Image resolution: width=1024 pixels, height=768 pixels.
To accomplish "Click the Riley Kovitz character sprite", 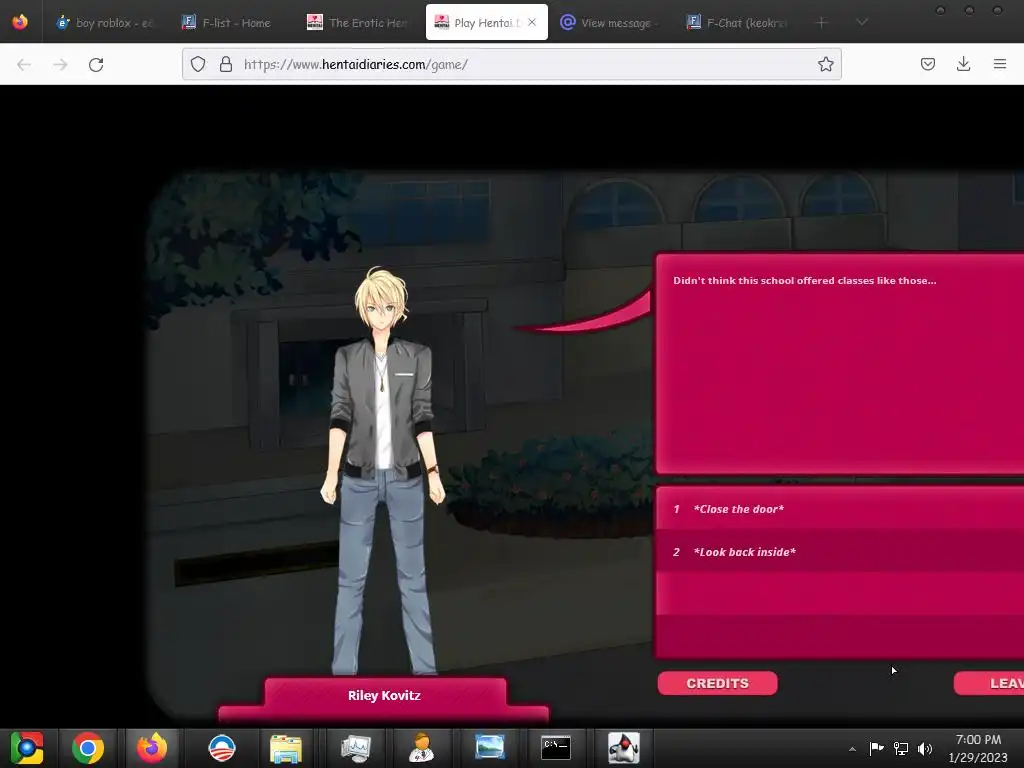I will pyautogui.click(x=383, y=470).
